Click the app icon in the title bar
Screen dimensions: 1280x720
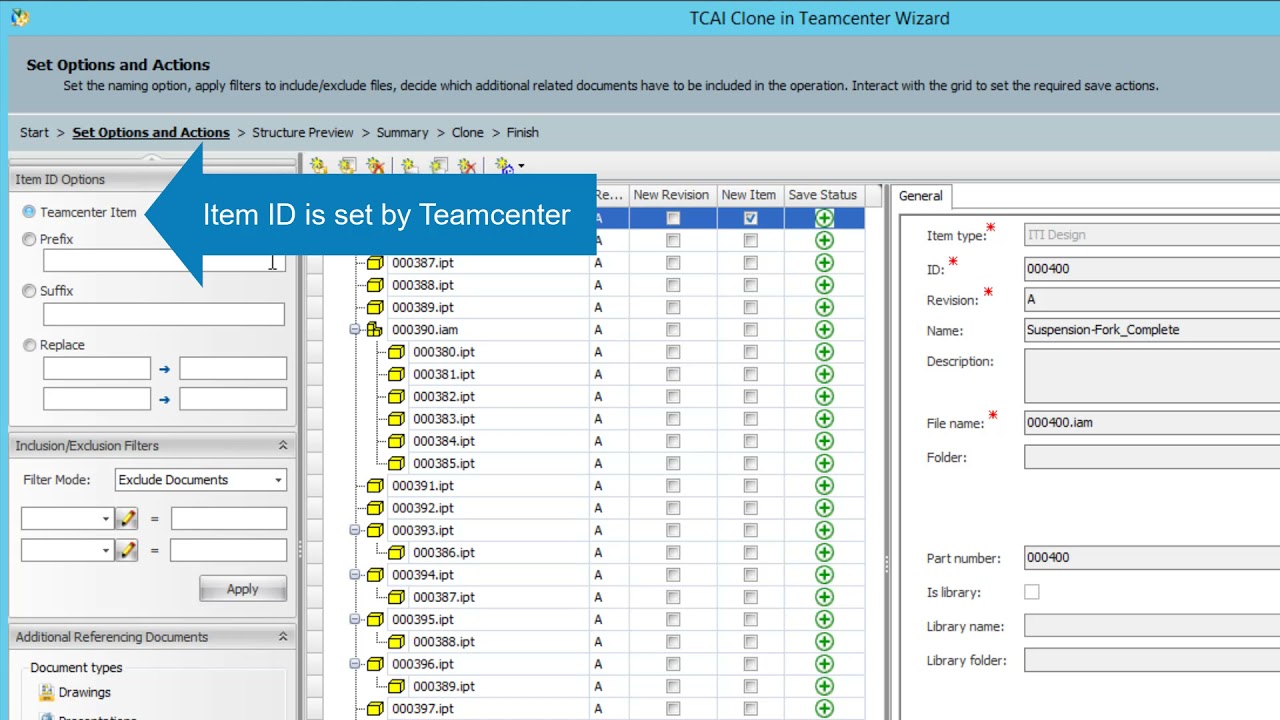pos(19,17)
